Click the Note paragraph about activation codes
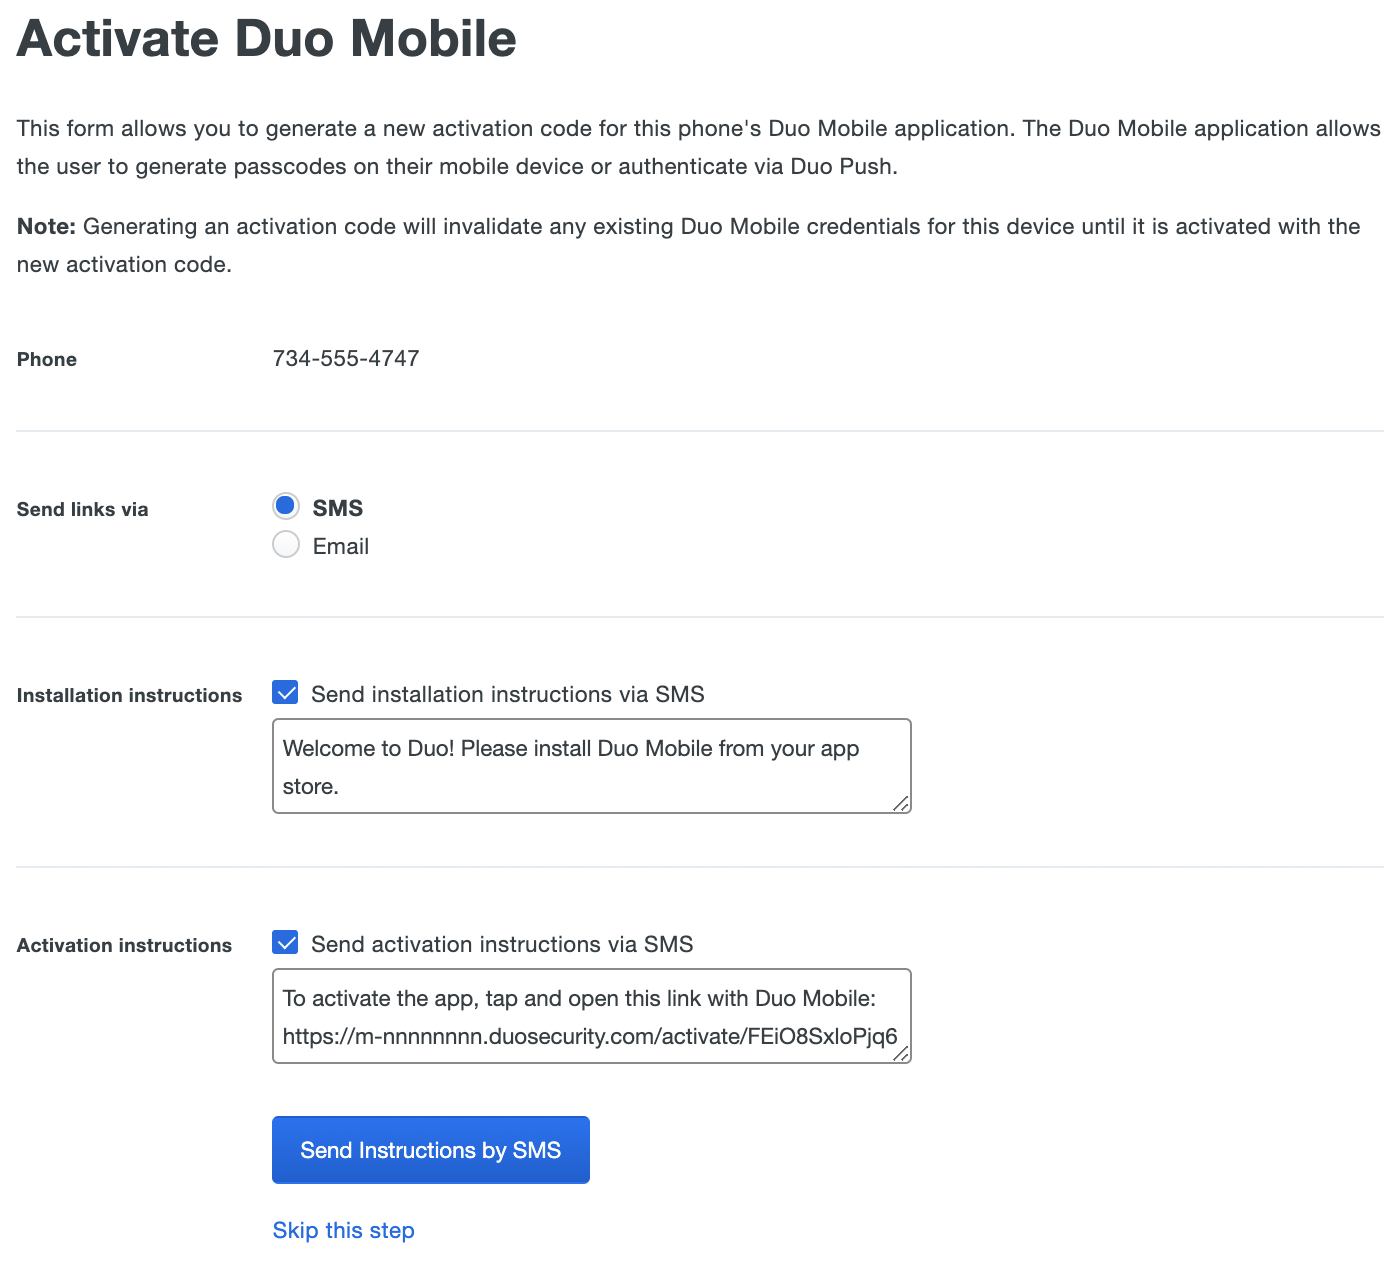This screenshot has height=1270, width=1400. pyautogui.click(x=690, y=245)
